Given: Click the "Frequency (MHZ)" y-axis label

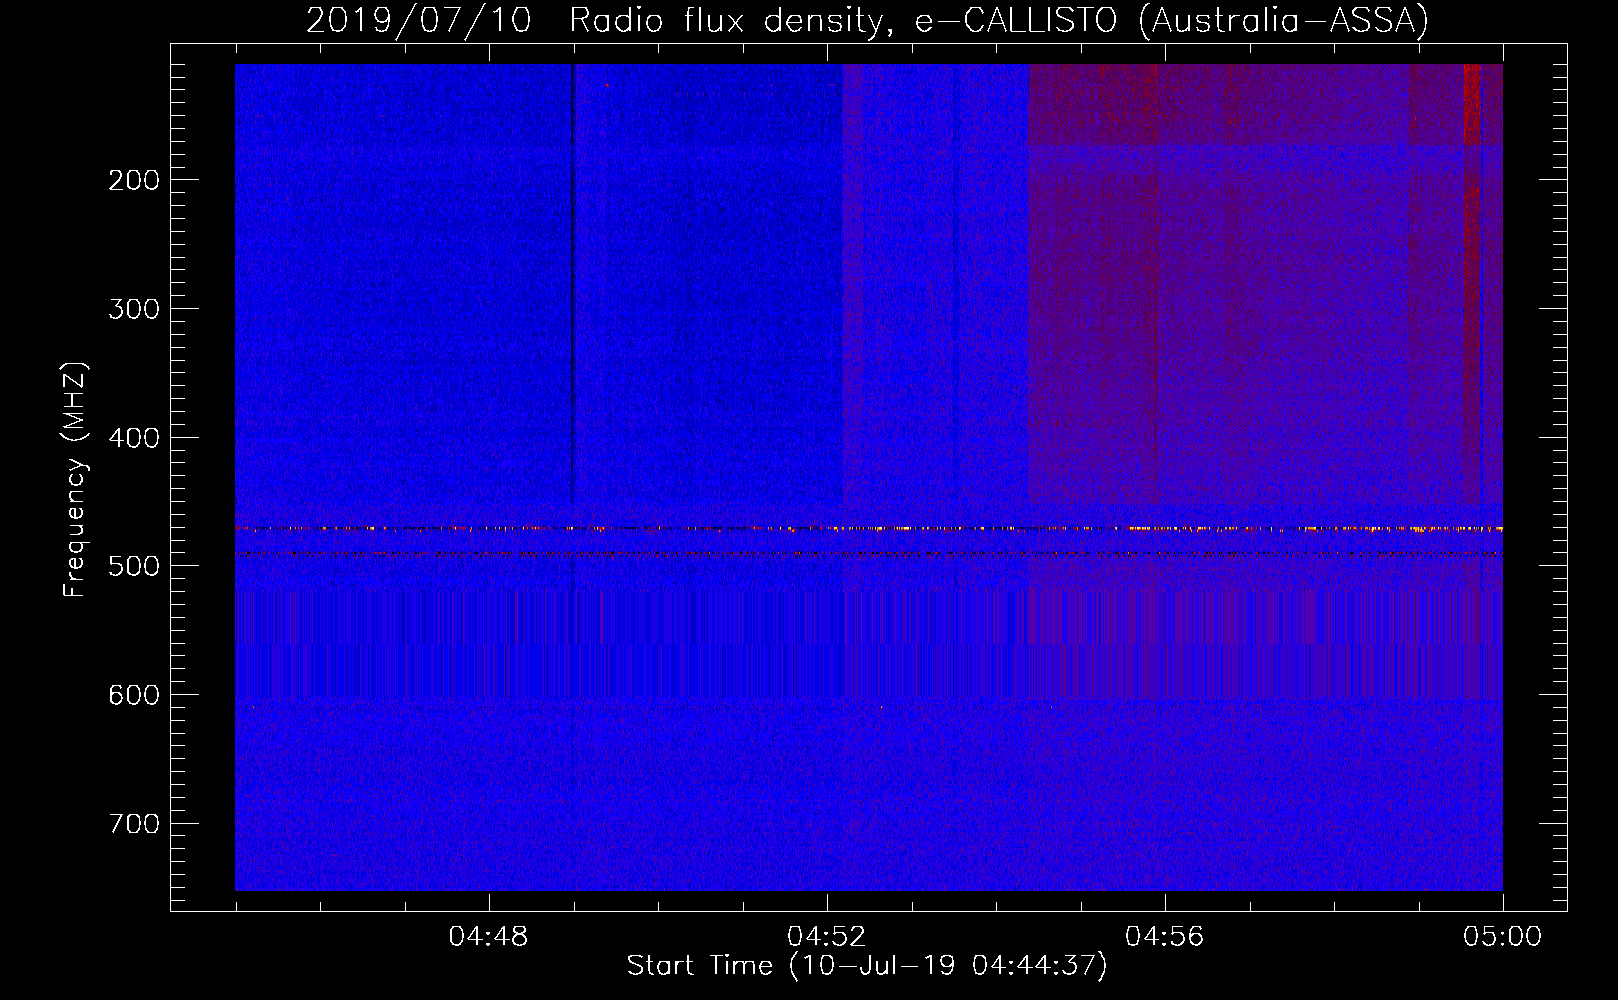Looking at the screenshot, I should pyautogui.click(x=74, y=480).
